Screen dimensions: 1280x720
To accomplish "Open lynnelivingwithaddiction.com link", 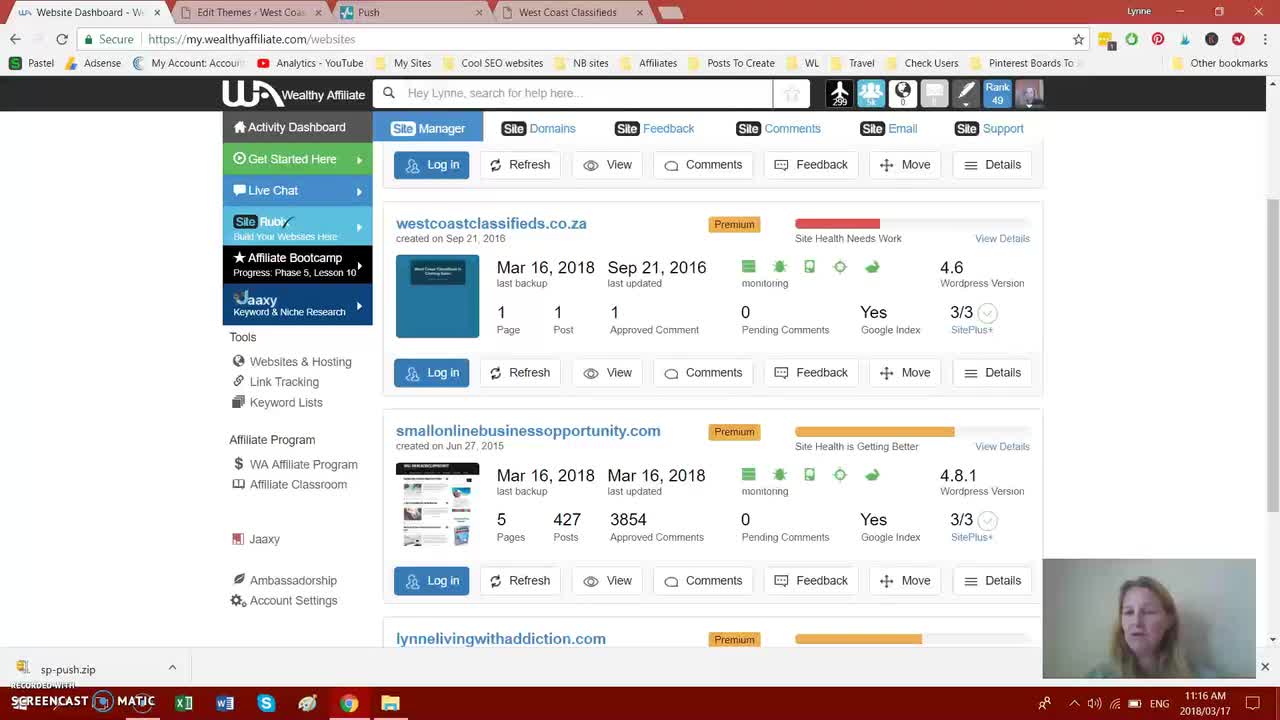I will [x=501, y=638].
